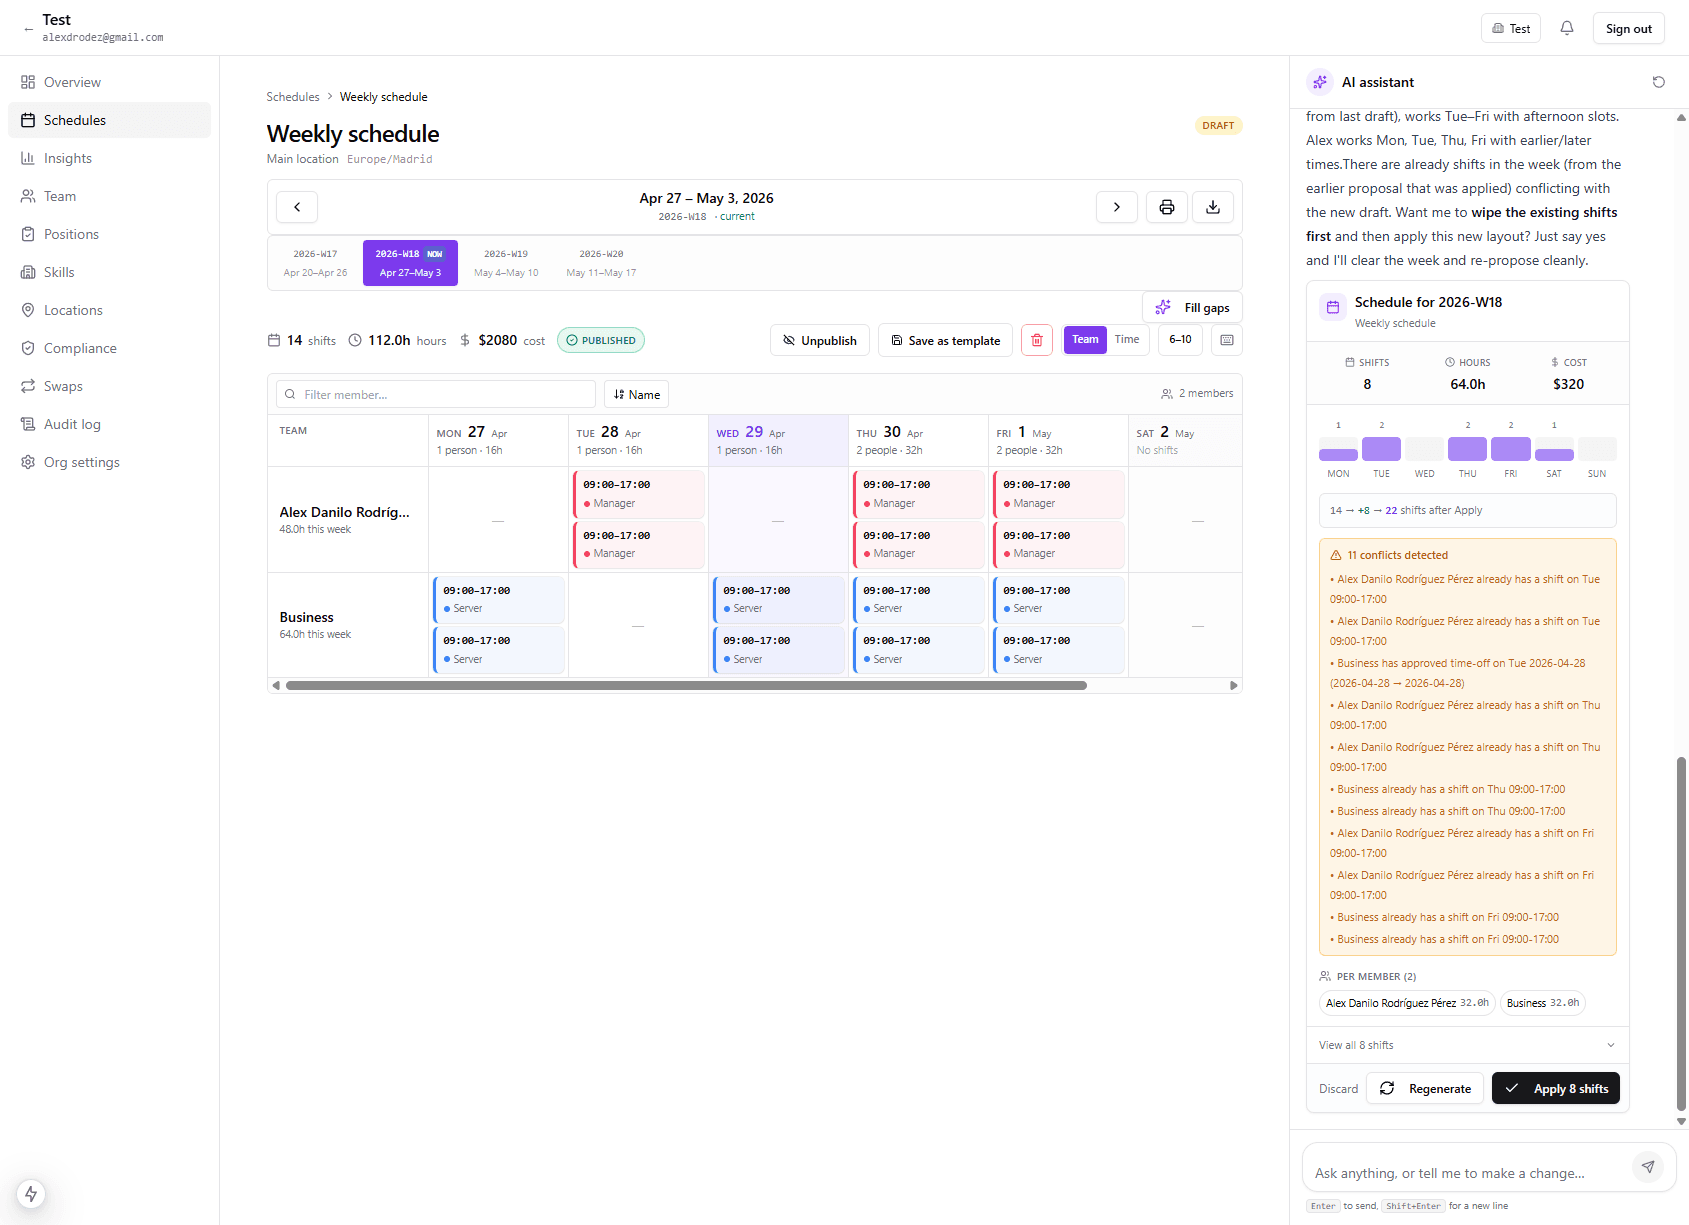Open Insights in the sidebar
This screenshot has width=1689, height=1225.
click(x=109, y=158)
